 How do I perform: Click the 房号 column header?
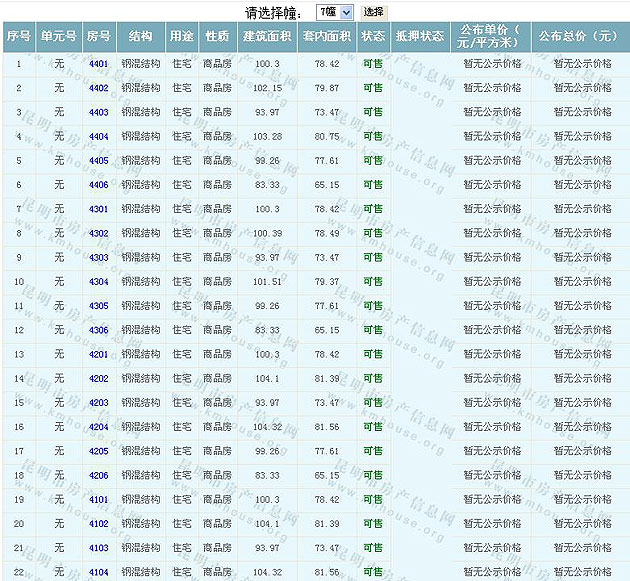coord(98,36)
